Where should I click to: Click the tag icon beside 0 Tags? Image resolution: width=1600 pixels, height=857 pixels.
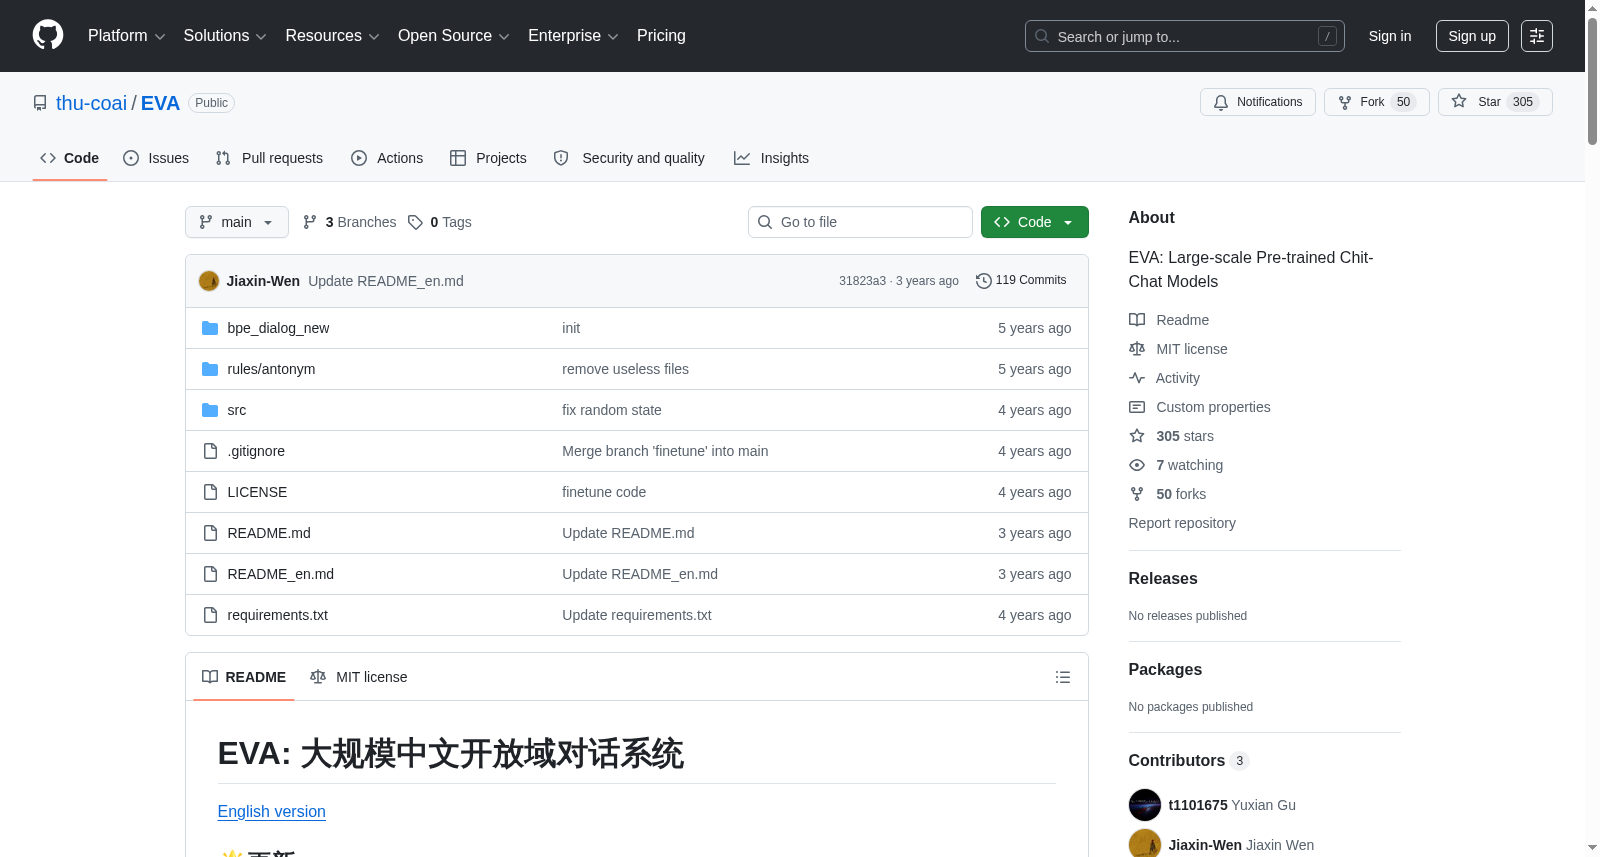click(416, 222)
